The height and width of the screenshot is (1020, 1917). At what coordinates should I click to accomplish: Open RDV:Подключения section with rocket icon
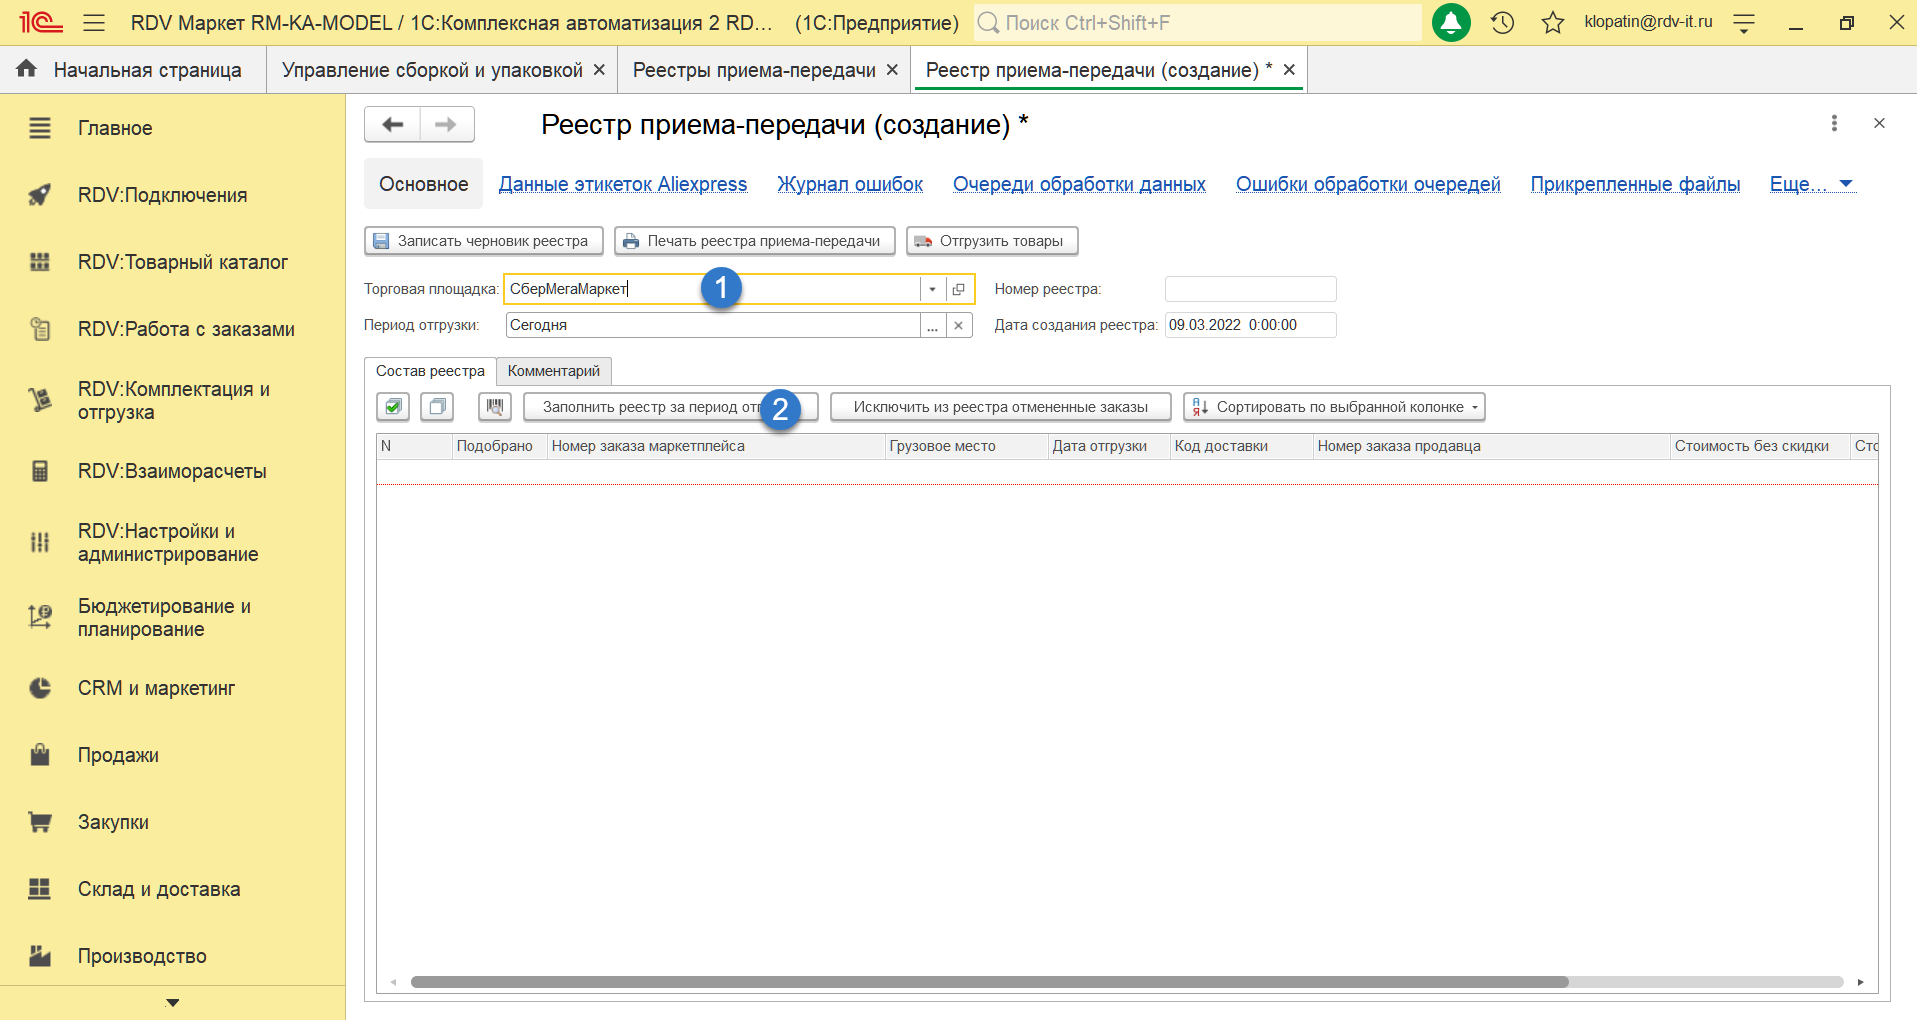[x=162, y=195]
